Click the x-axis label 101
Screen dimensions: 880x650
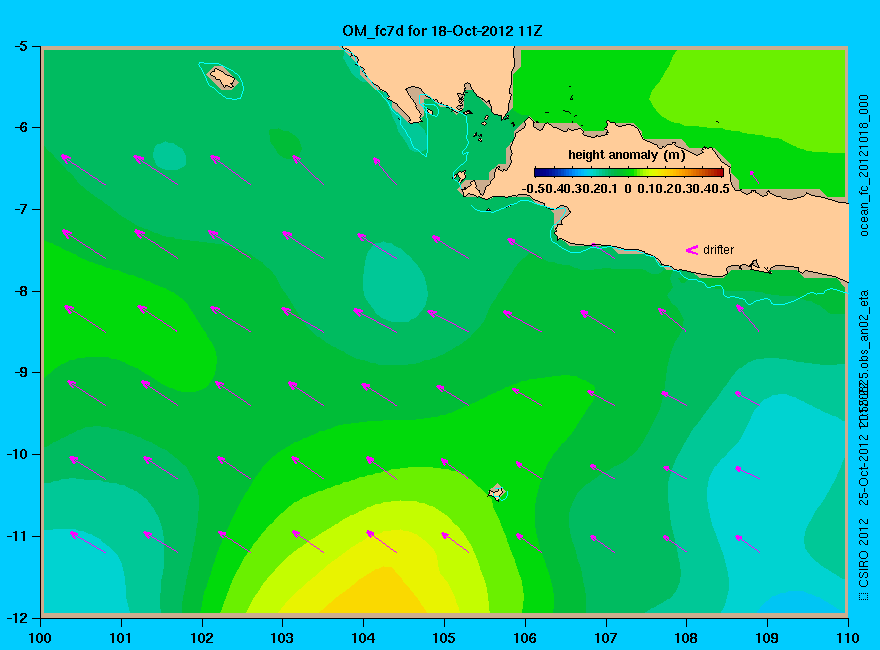[121, 638]
